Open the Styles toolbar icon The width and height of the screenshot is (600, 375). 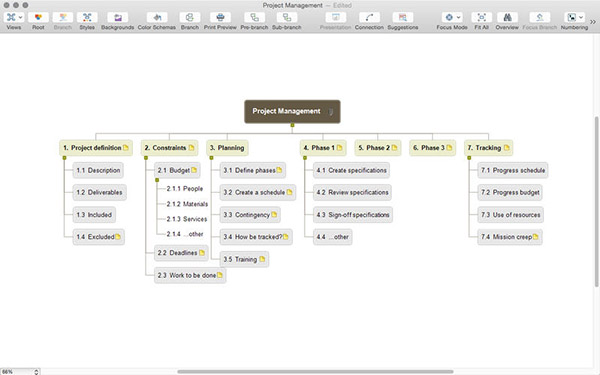[87, 18]
